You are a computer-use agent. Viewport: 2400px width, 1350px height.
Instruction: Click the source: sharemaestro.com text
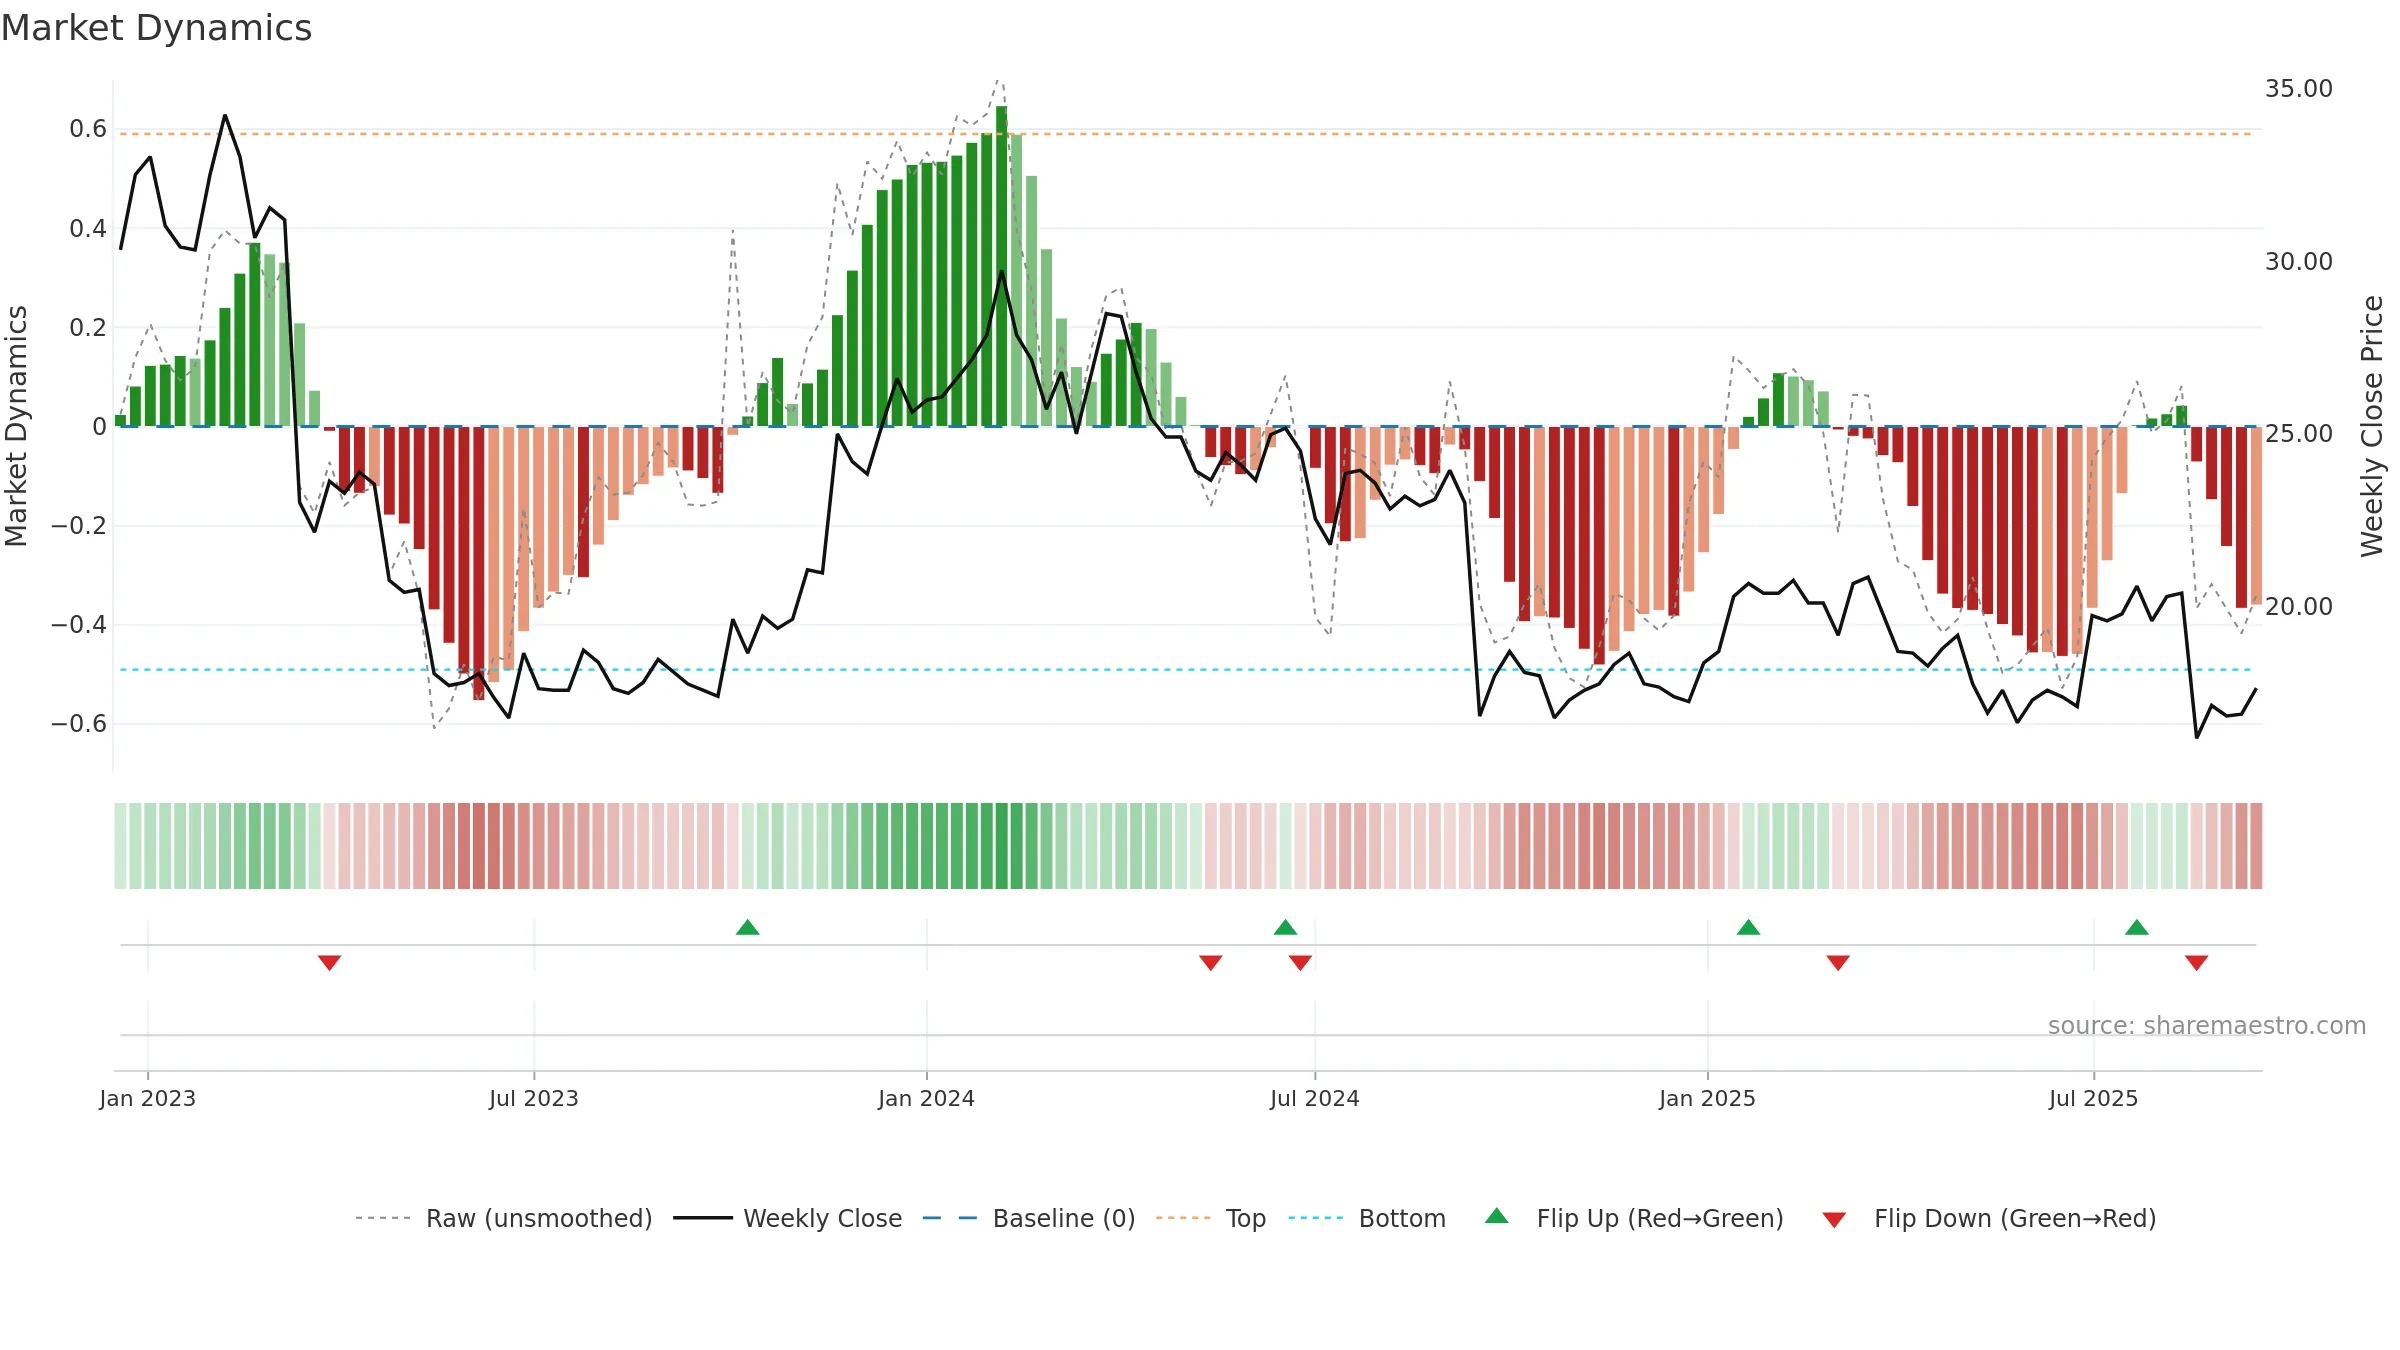click(x=2207, y=1025)
